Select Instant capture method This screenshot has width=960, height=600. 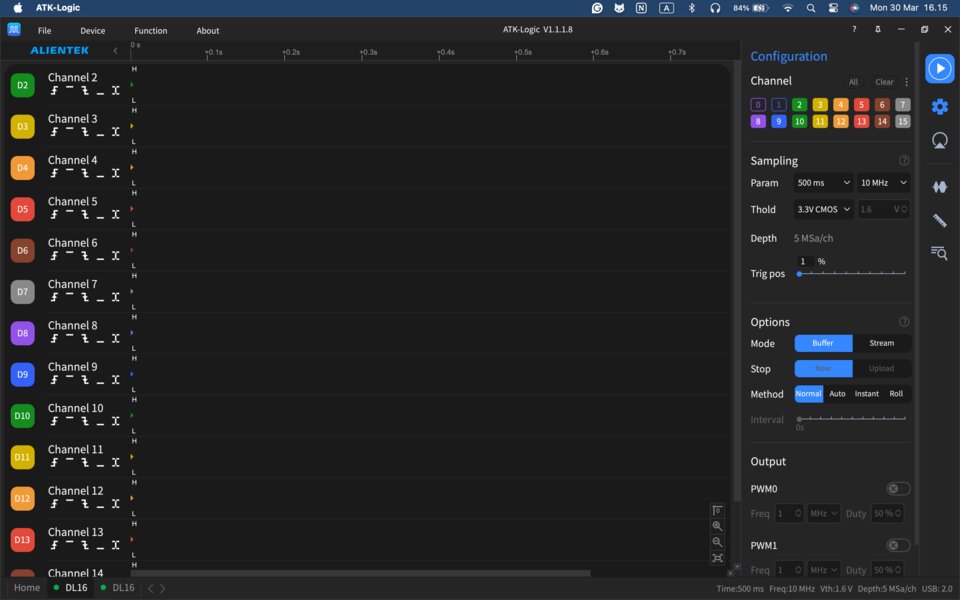coord(866,394)
